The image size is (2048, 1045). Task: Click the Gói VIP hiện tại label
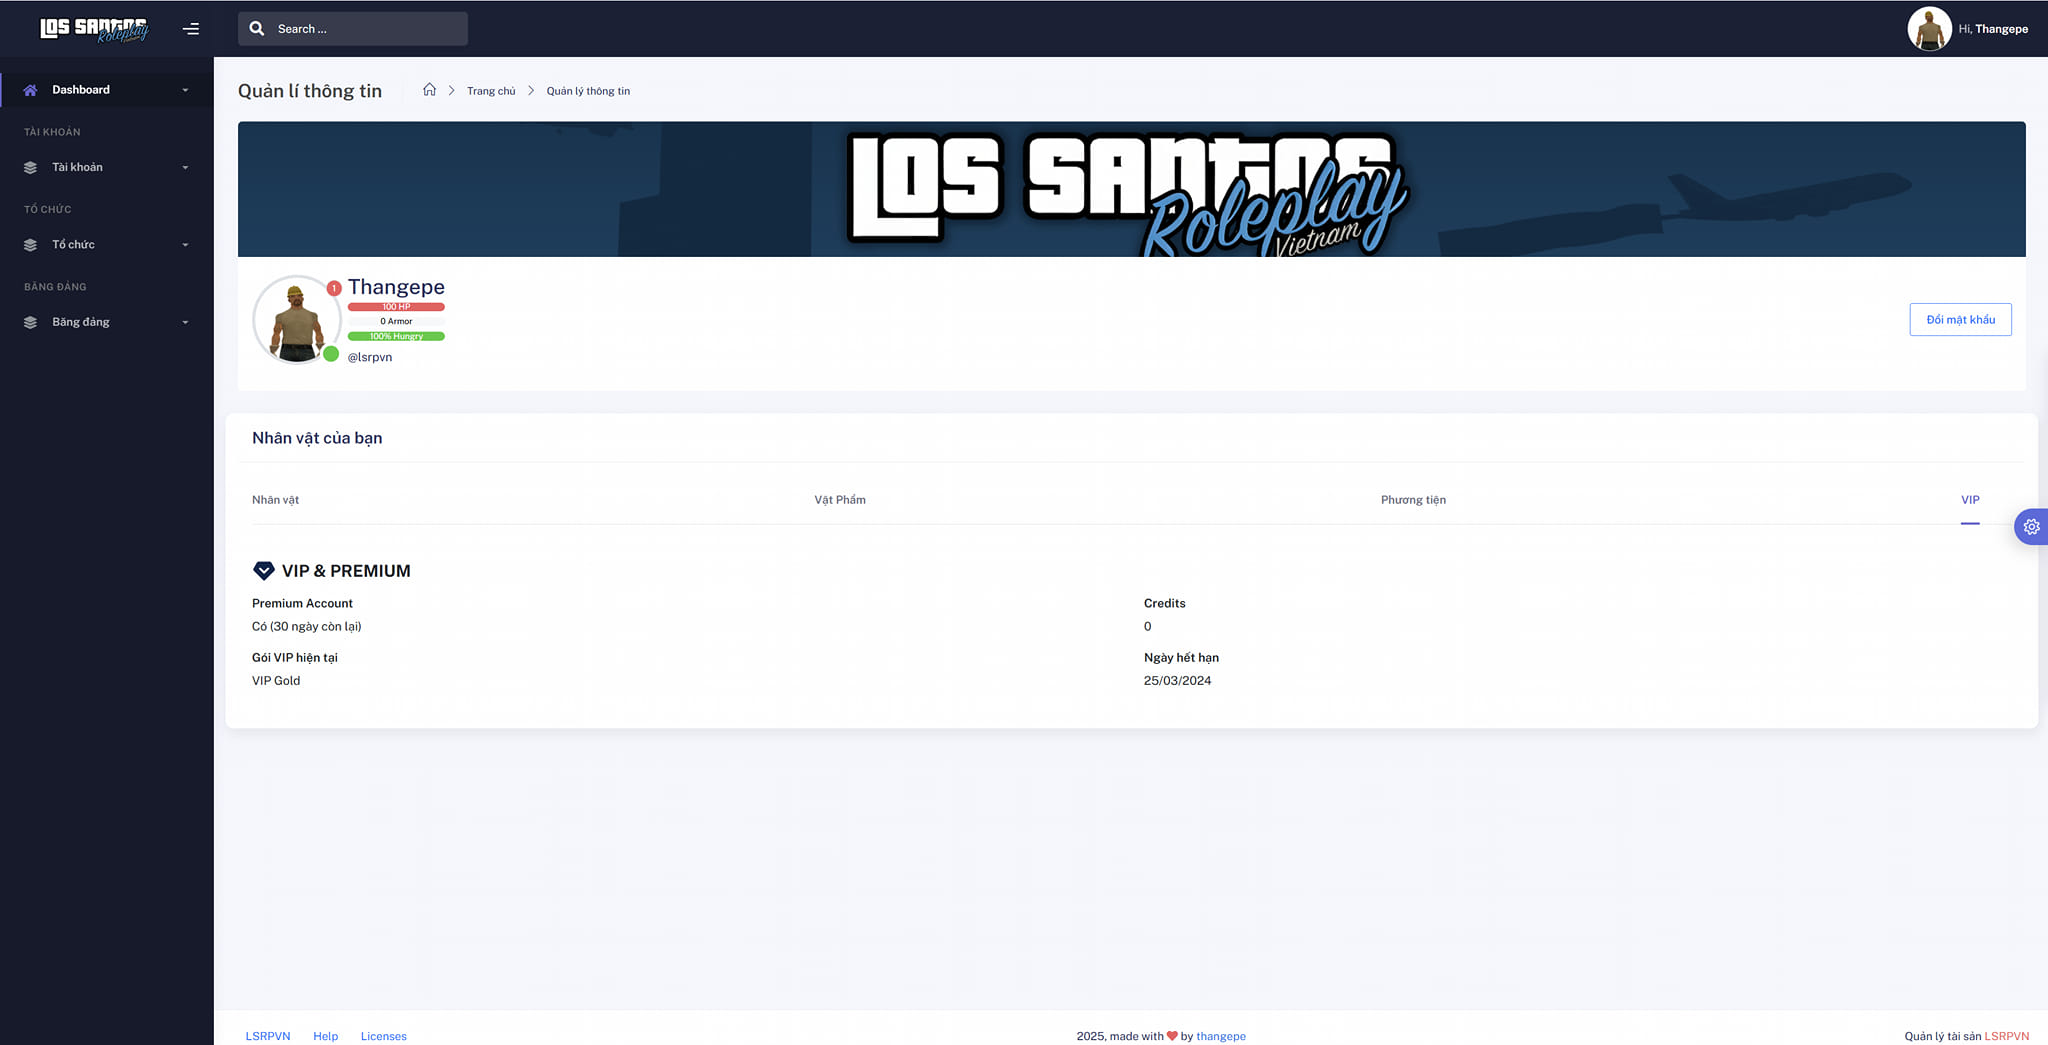pos(295,657)
